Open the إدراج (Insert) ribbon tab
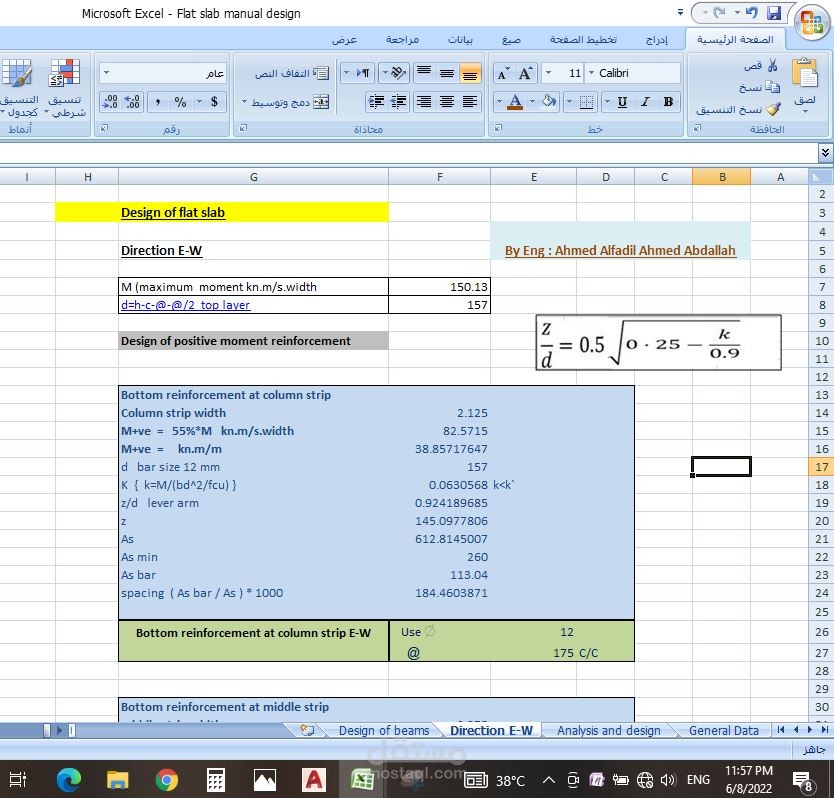 pyautogui.click(x=656, y=40)
